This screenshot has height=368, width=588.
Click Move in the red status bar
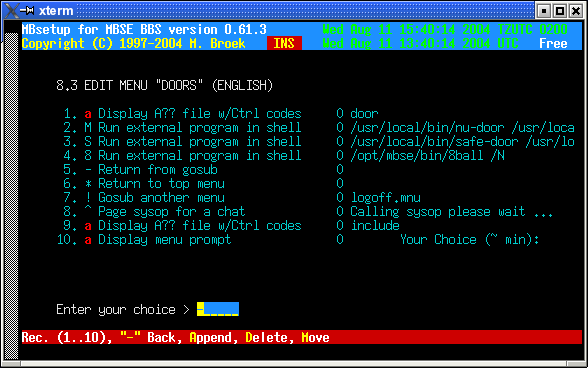coord(315,338)
